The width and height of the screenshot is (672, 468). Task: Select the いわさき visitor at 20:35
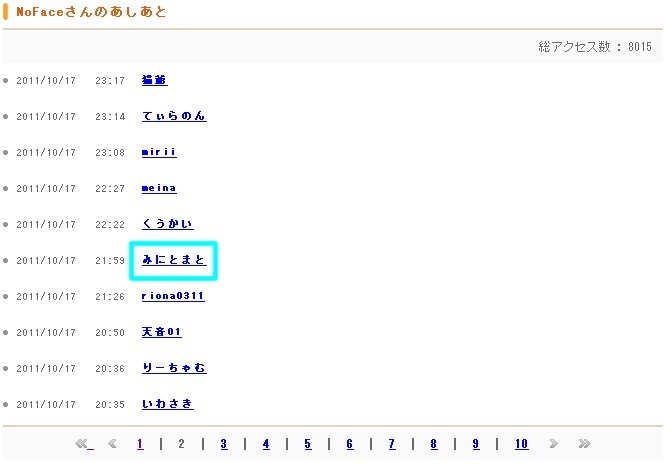tap(167, 404)
